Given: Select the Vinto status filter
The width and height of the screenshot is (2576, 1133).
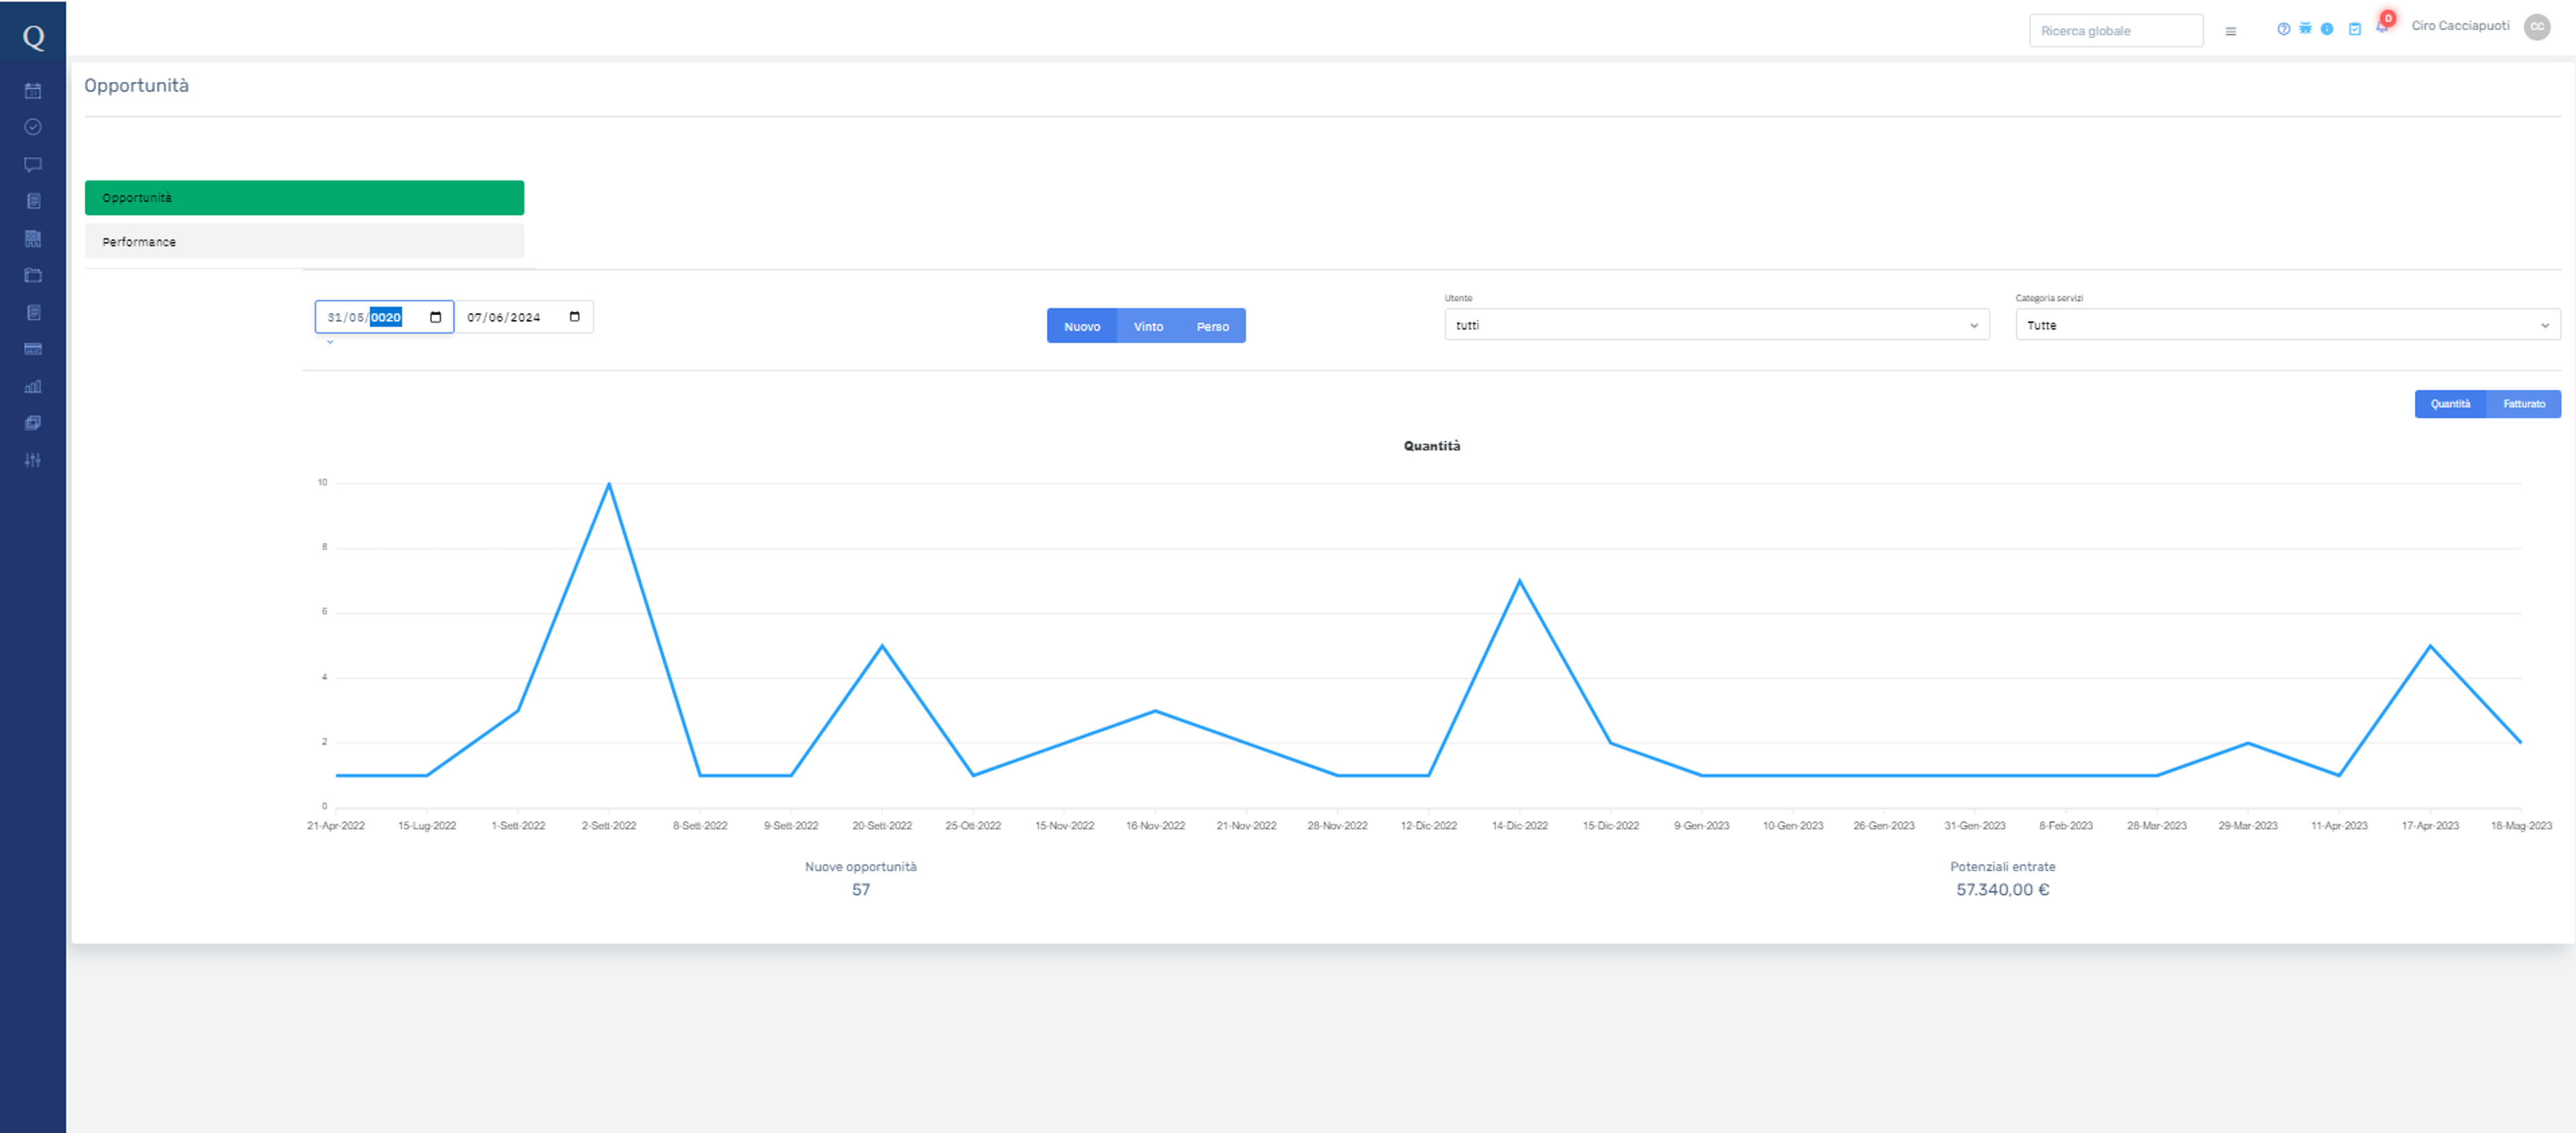Looking at the screenshot, I should (x=1148, y=326).
